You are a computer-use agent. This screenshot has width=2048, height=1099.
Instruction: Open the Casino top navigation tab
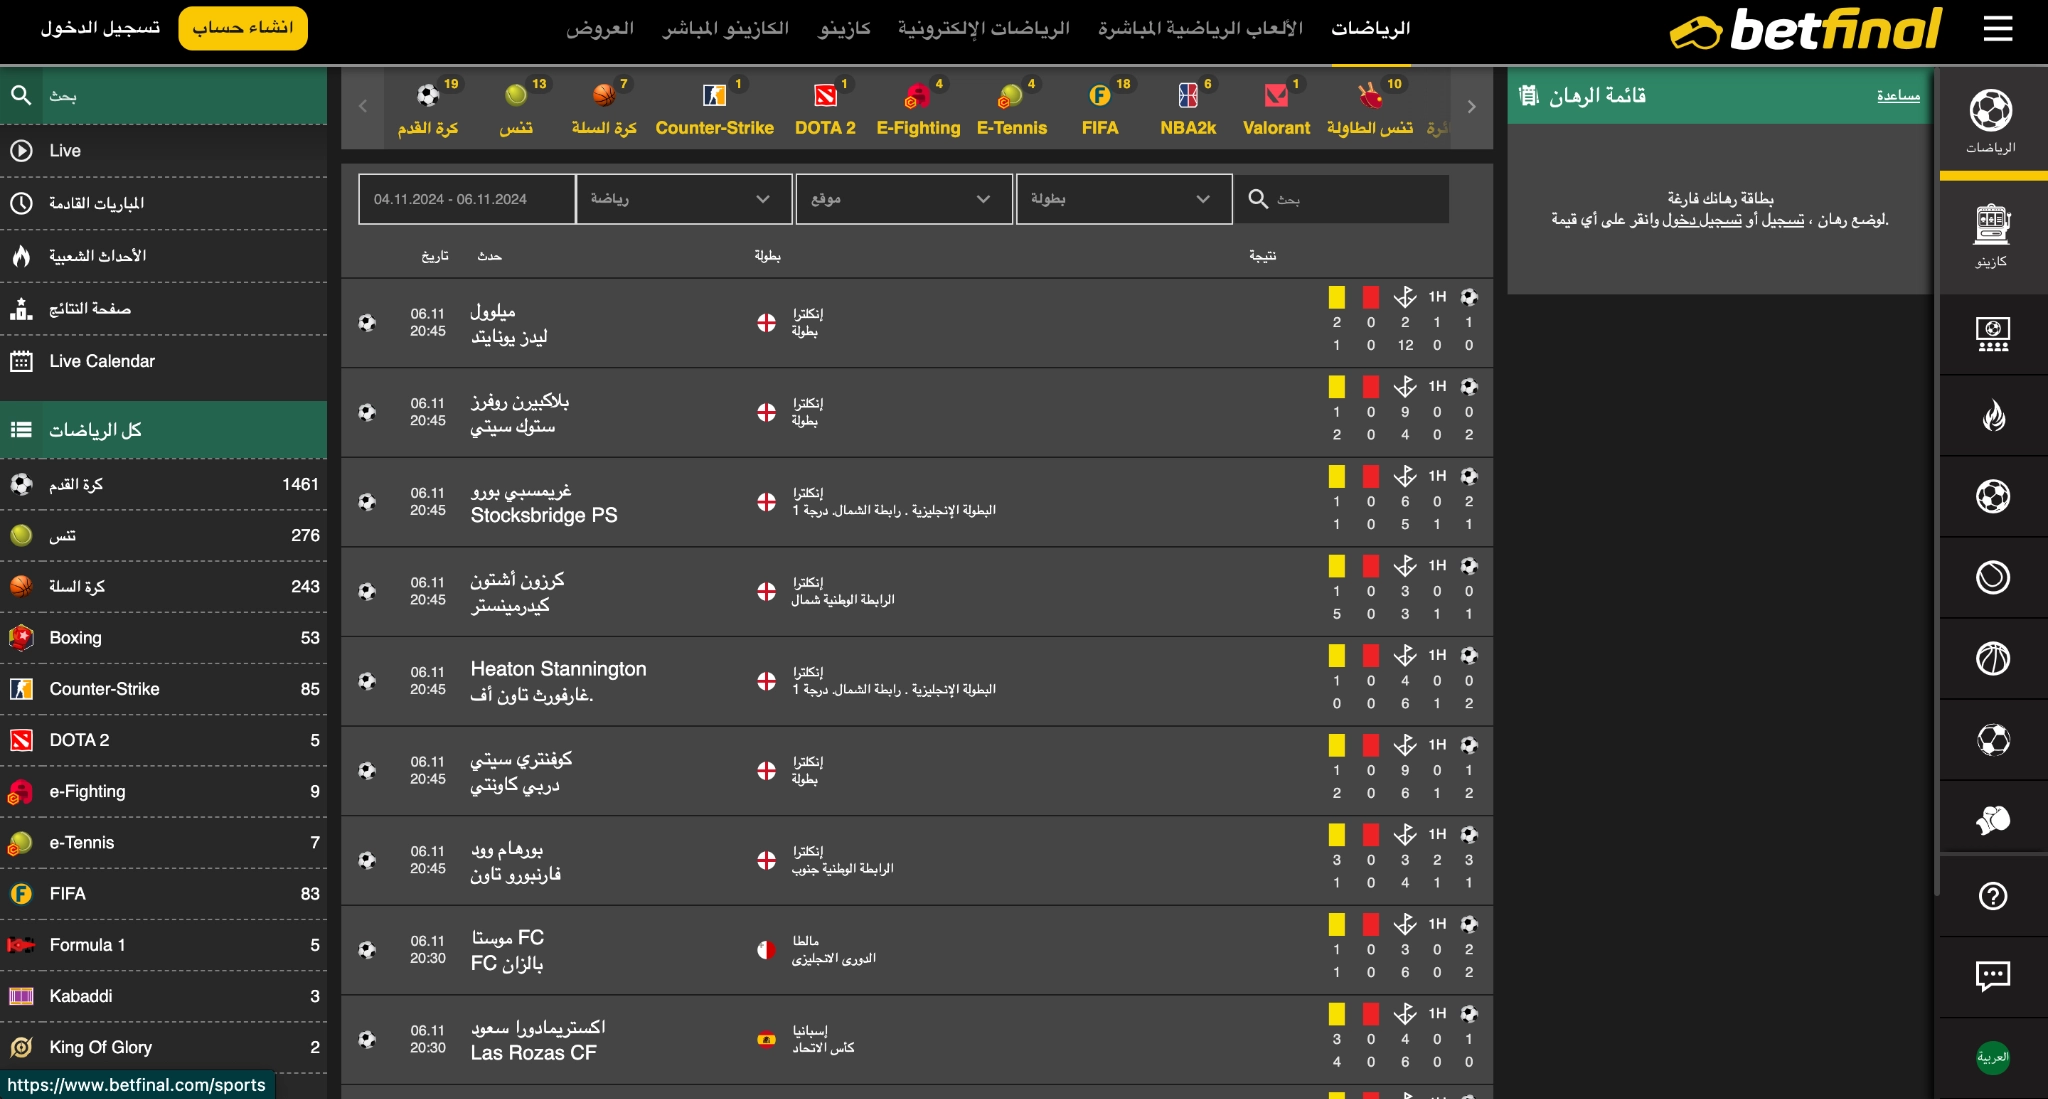click(x=844, y=28)
